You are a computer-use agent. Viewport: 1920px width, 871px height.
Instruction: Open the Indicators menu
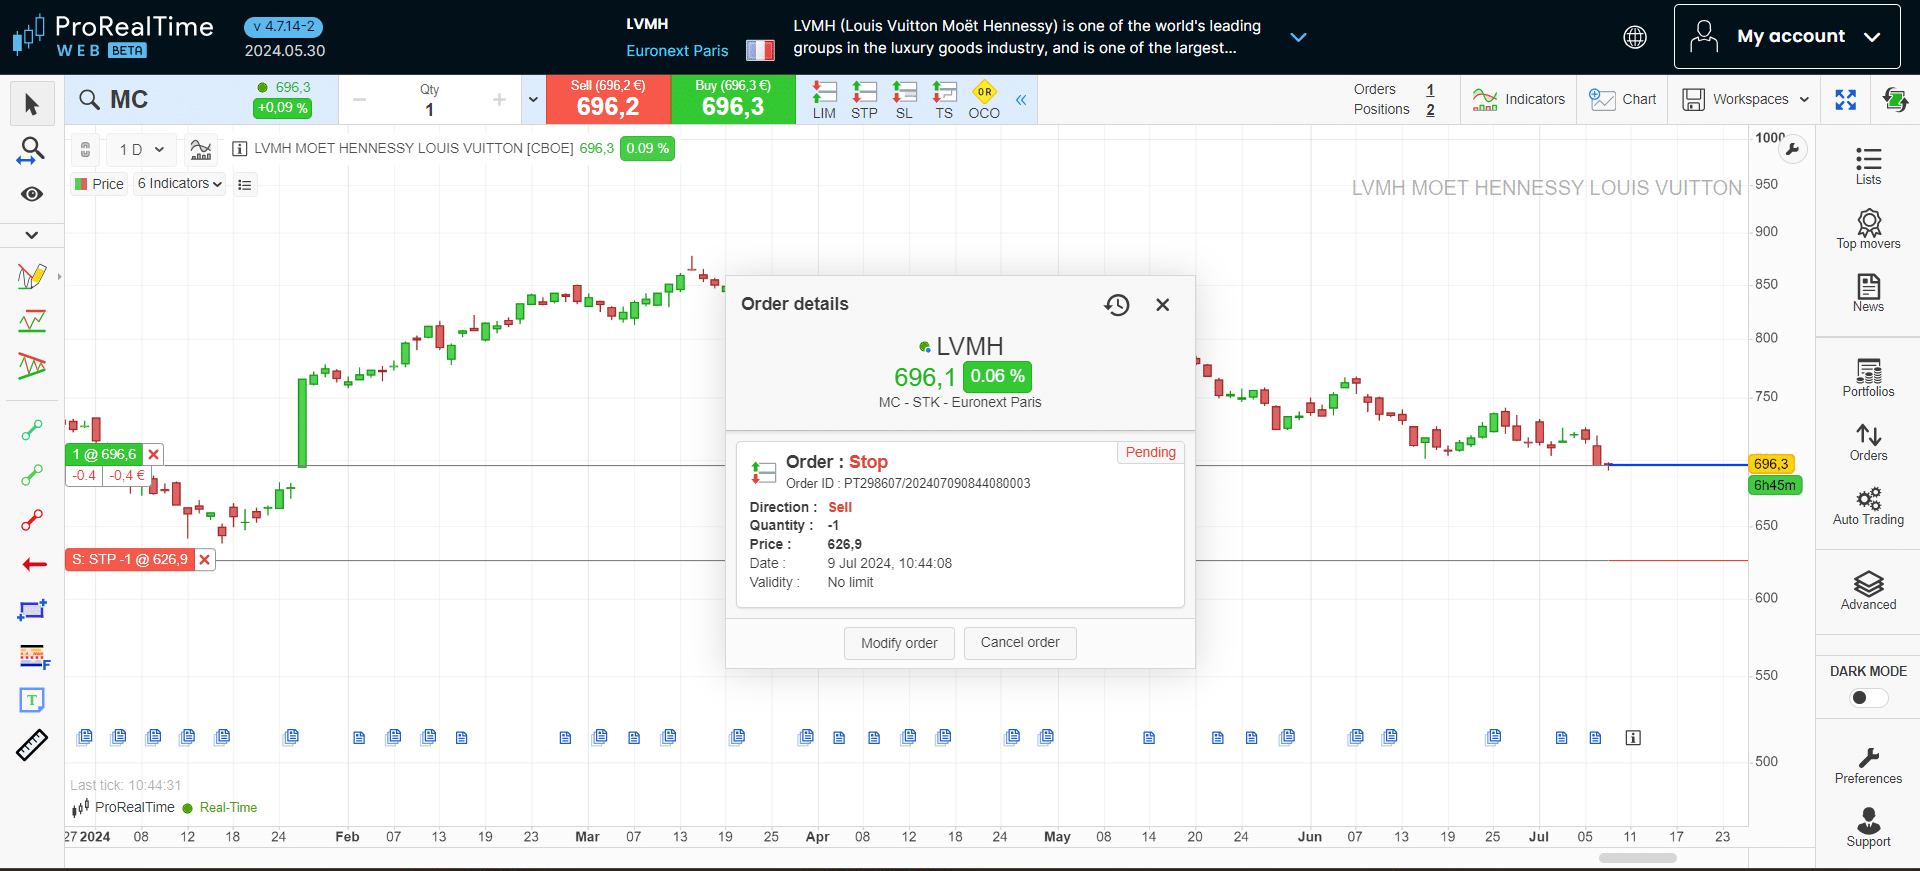click(x=1518, y=99)
